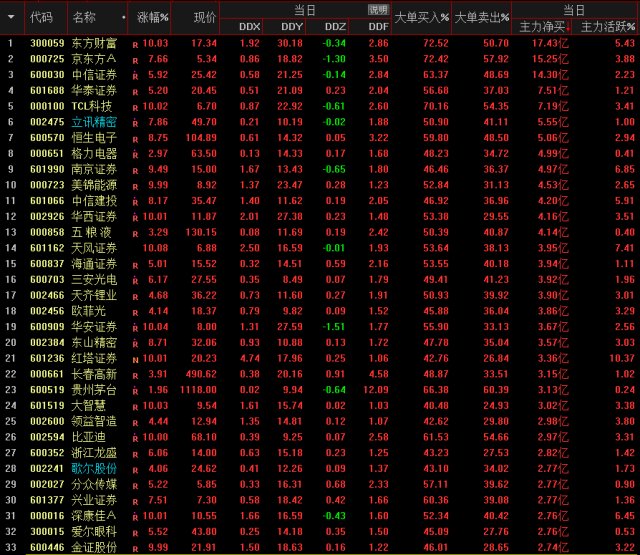The image size is (640, 555).
Task: Select stock name 恒生电子
Action: click(x=94, y=138)
